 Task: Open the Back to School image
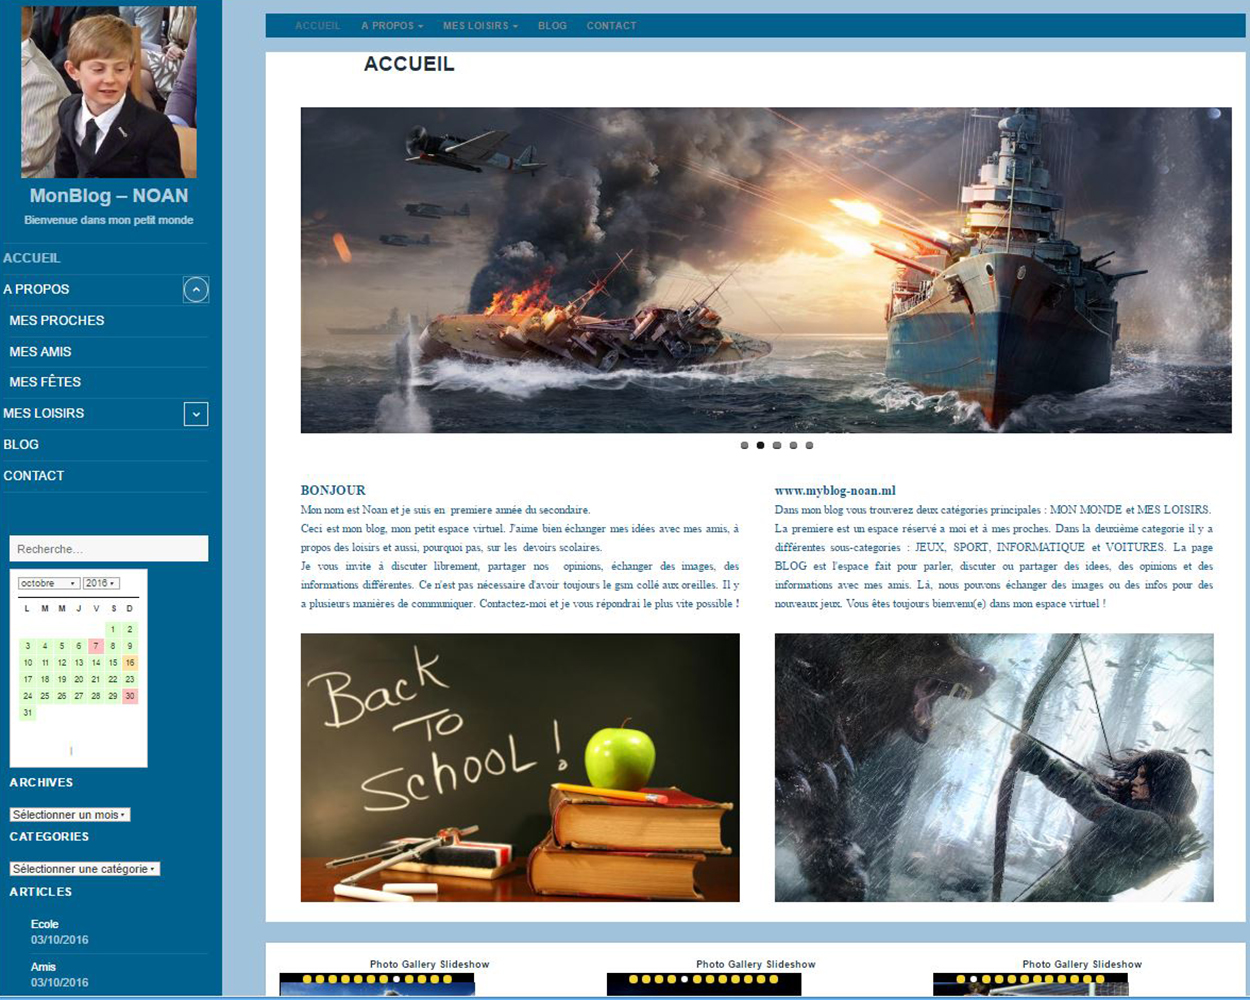(520, 767)
